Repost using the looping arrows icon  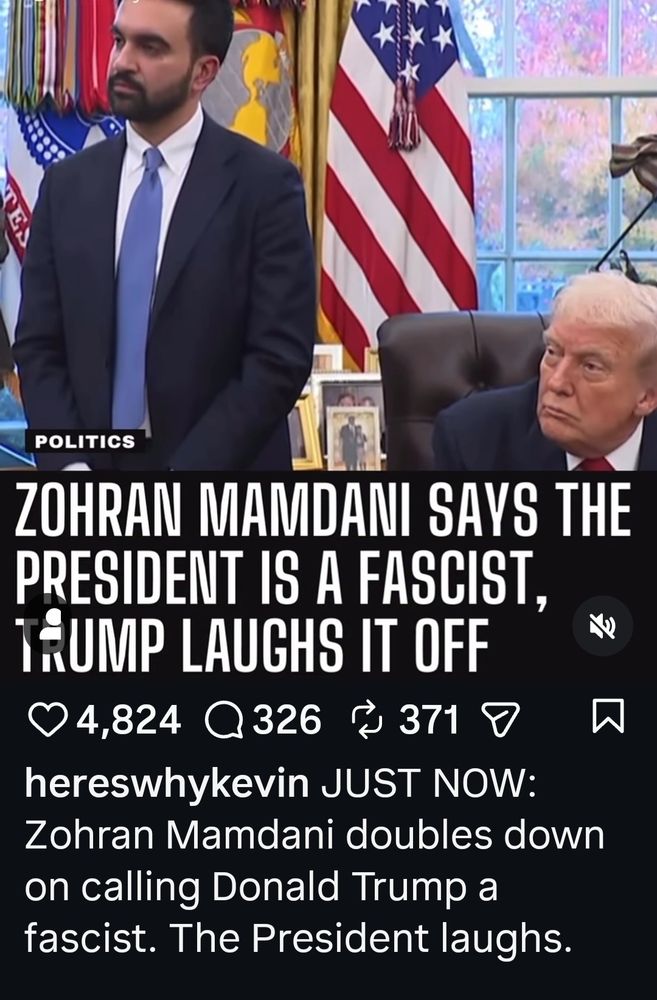pyautogui.click(x=367, y=720)
